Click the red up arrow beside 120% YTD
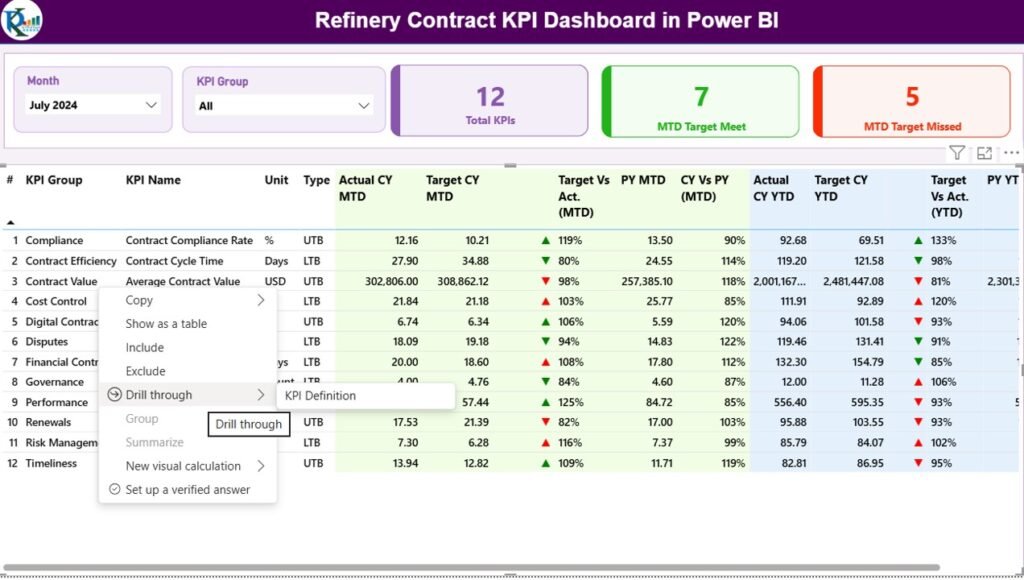The width and height of the screenshot is (1024, 580). pyautogui.click(x=918, y=301)
